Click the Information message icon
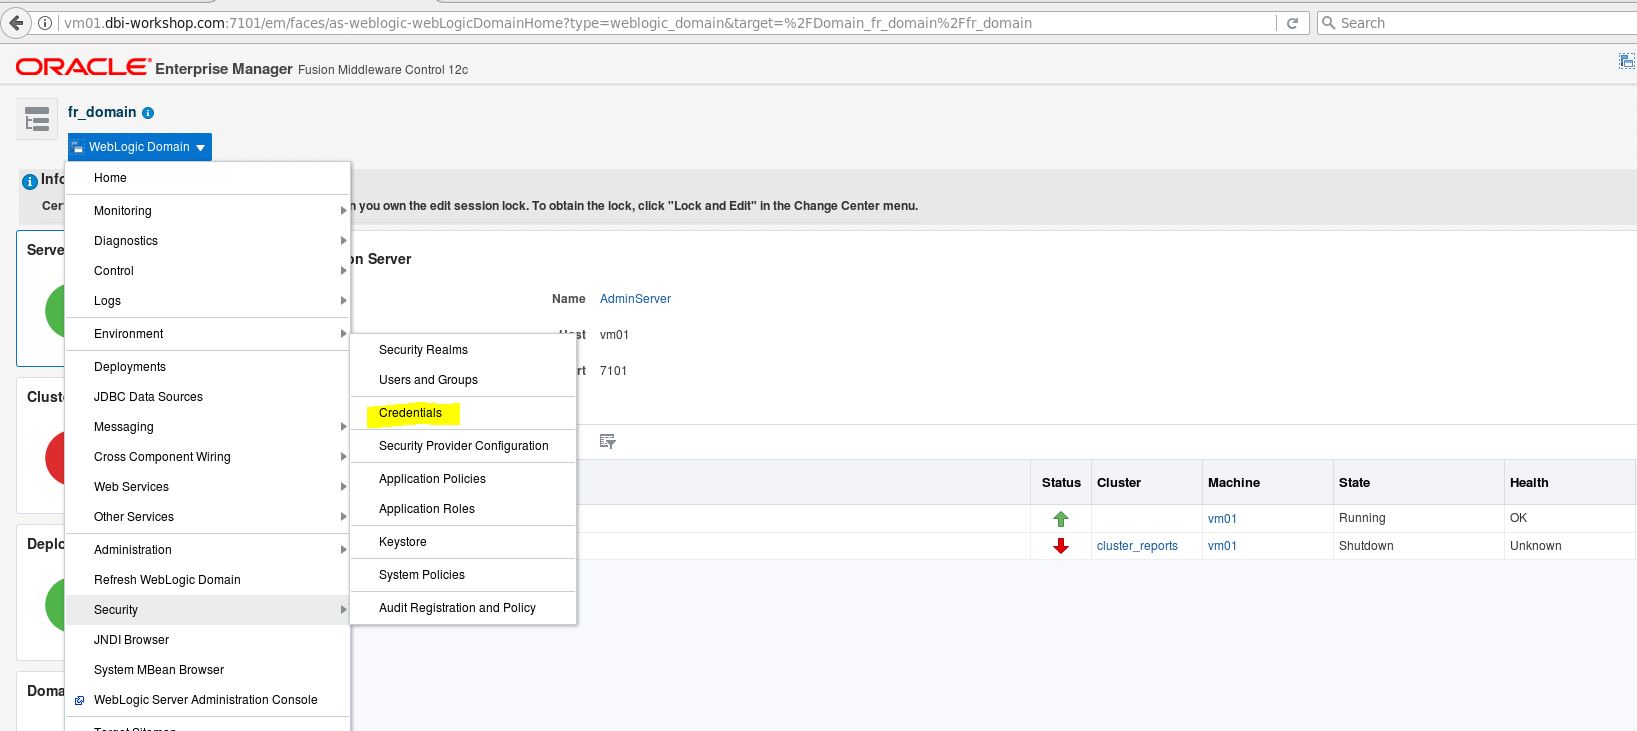 click(x=30, y=181)
